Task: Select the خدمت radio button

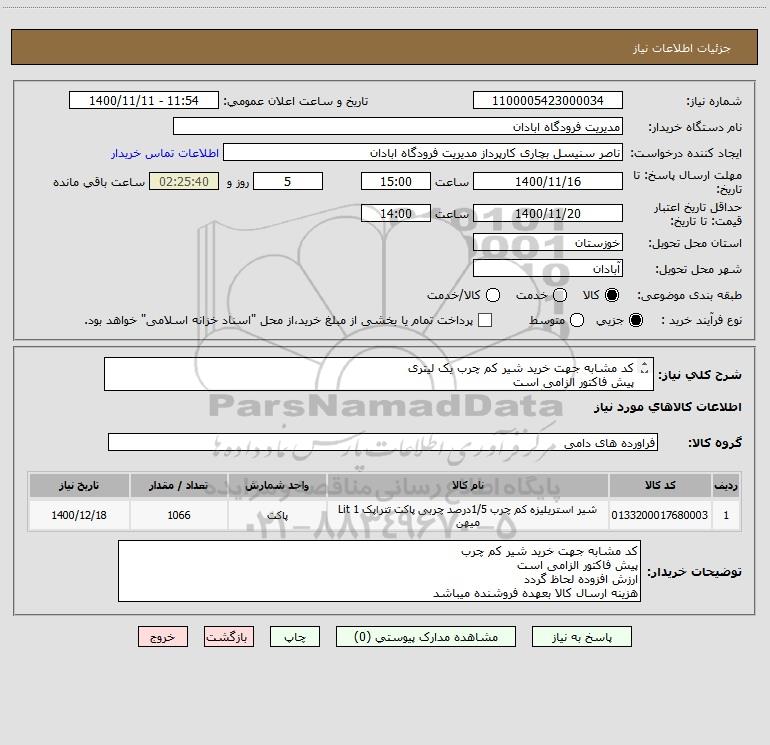Action: coord(560,295)
